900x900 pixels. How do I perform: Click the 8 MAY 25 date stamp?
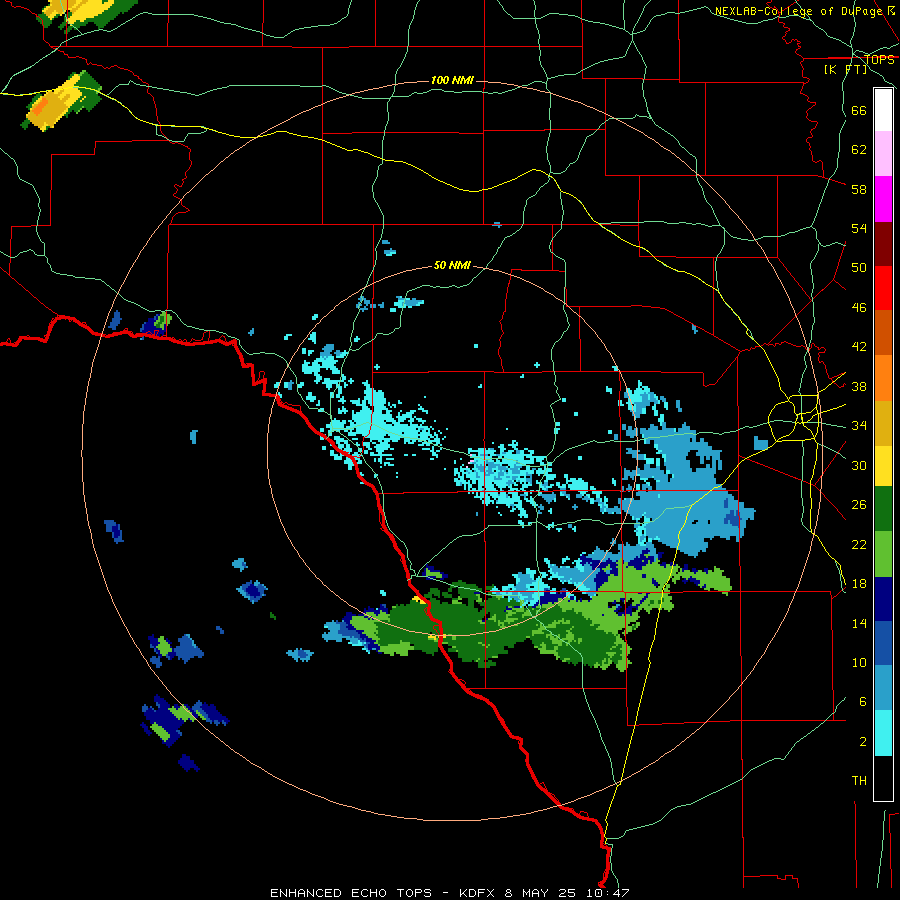[540, 893]
